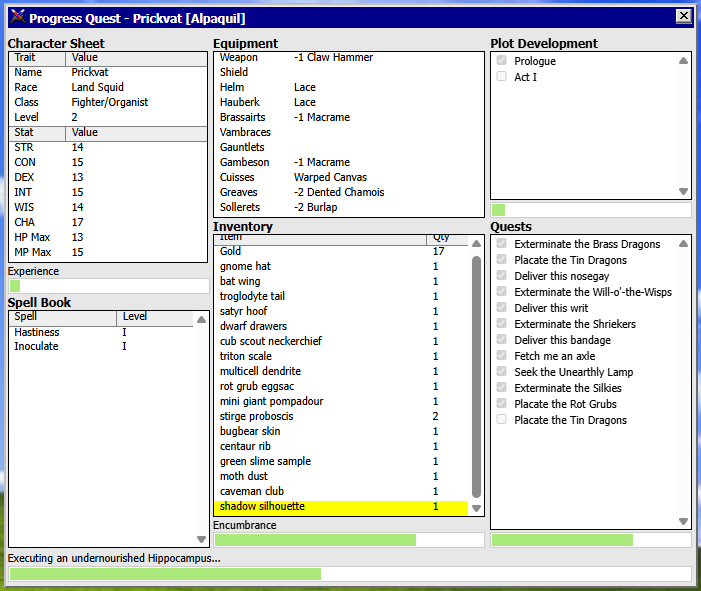Image resolution: width=701 pixels, height=591 pixels.
Task: Click the Encumbrance progress bar
Action: (349, 540)
